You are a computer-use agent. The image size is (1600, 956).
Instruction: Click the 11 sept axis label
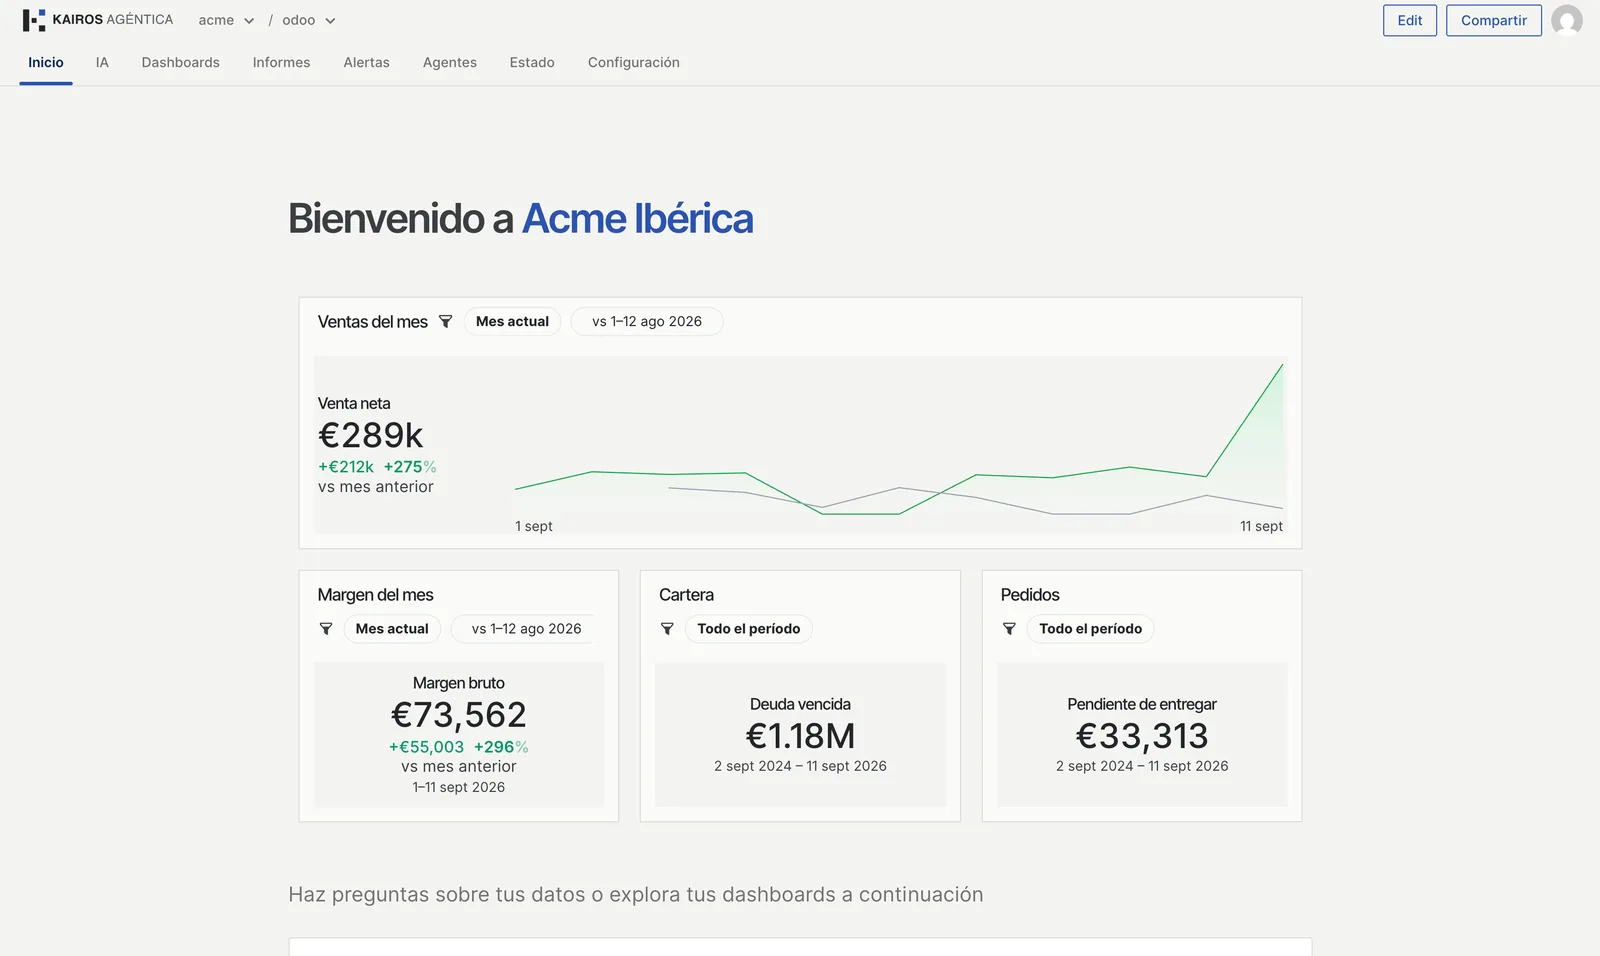1261,526
